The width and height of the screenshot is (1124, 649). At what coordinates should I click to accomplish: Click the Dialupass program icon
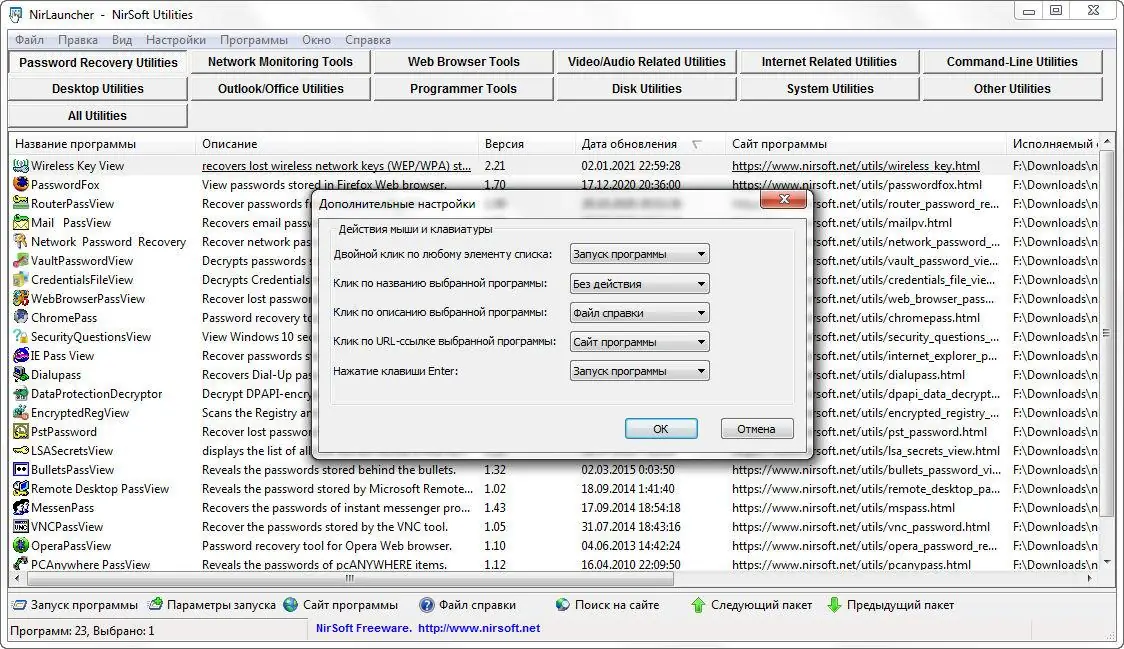coord(20,374)
